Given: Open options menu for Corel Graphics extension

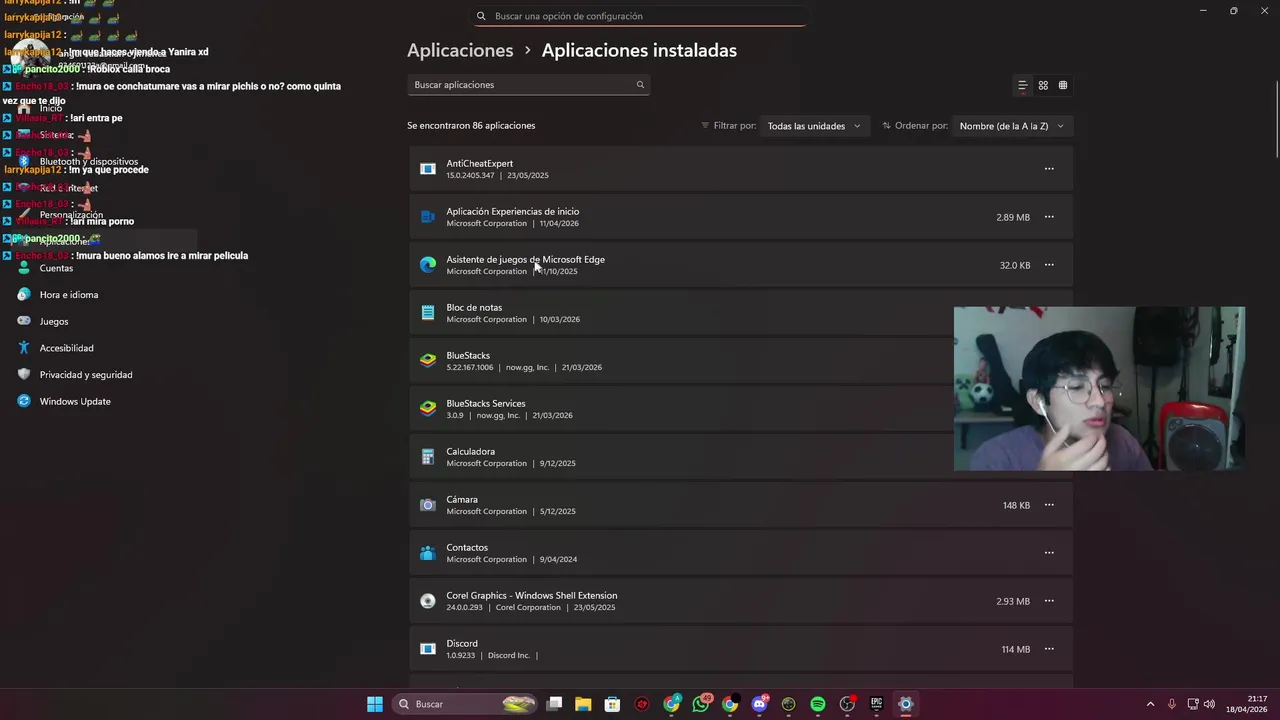Looking at the screenshot, I should click(x=1049, y=601).
